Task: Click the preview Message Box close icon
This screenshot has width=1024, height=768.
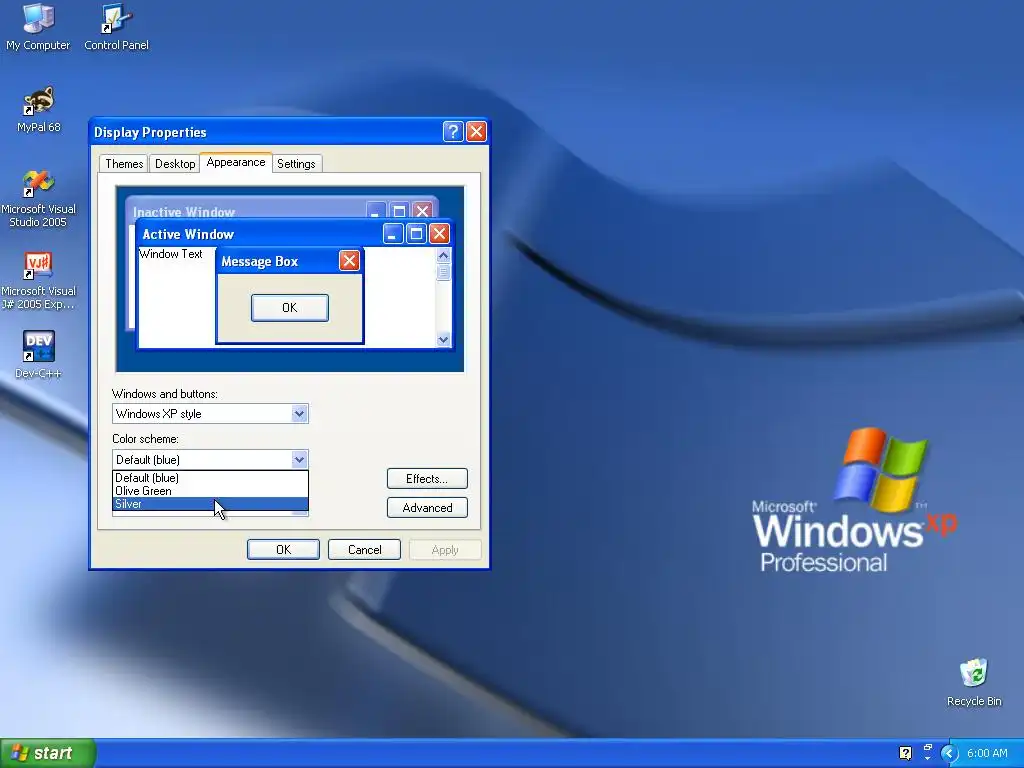Action: pos(349,261)
